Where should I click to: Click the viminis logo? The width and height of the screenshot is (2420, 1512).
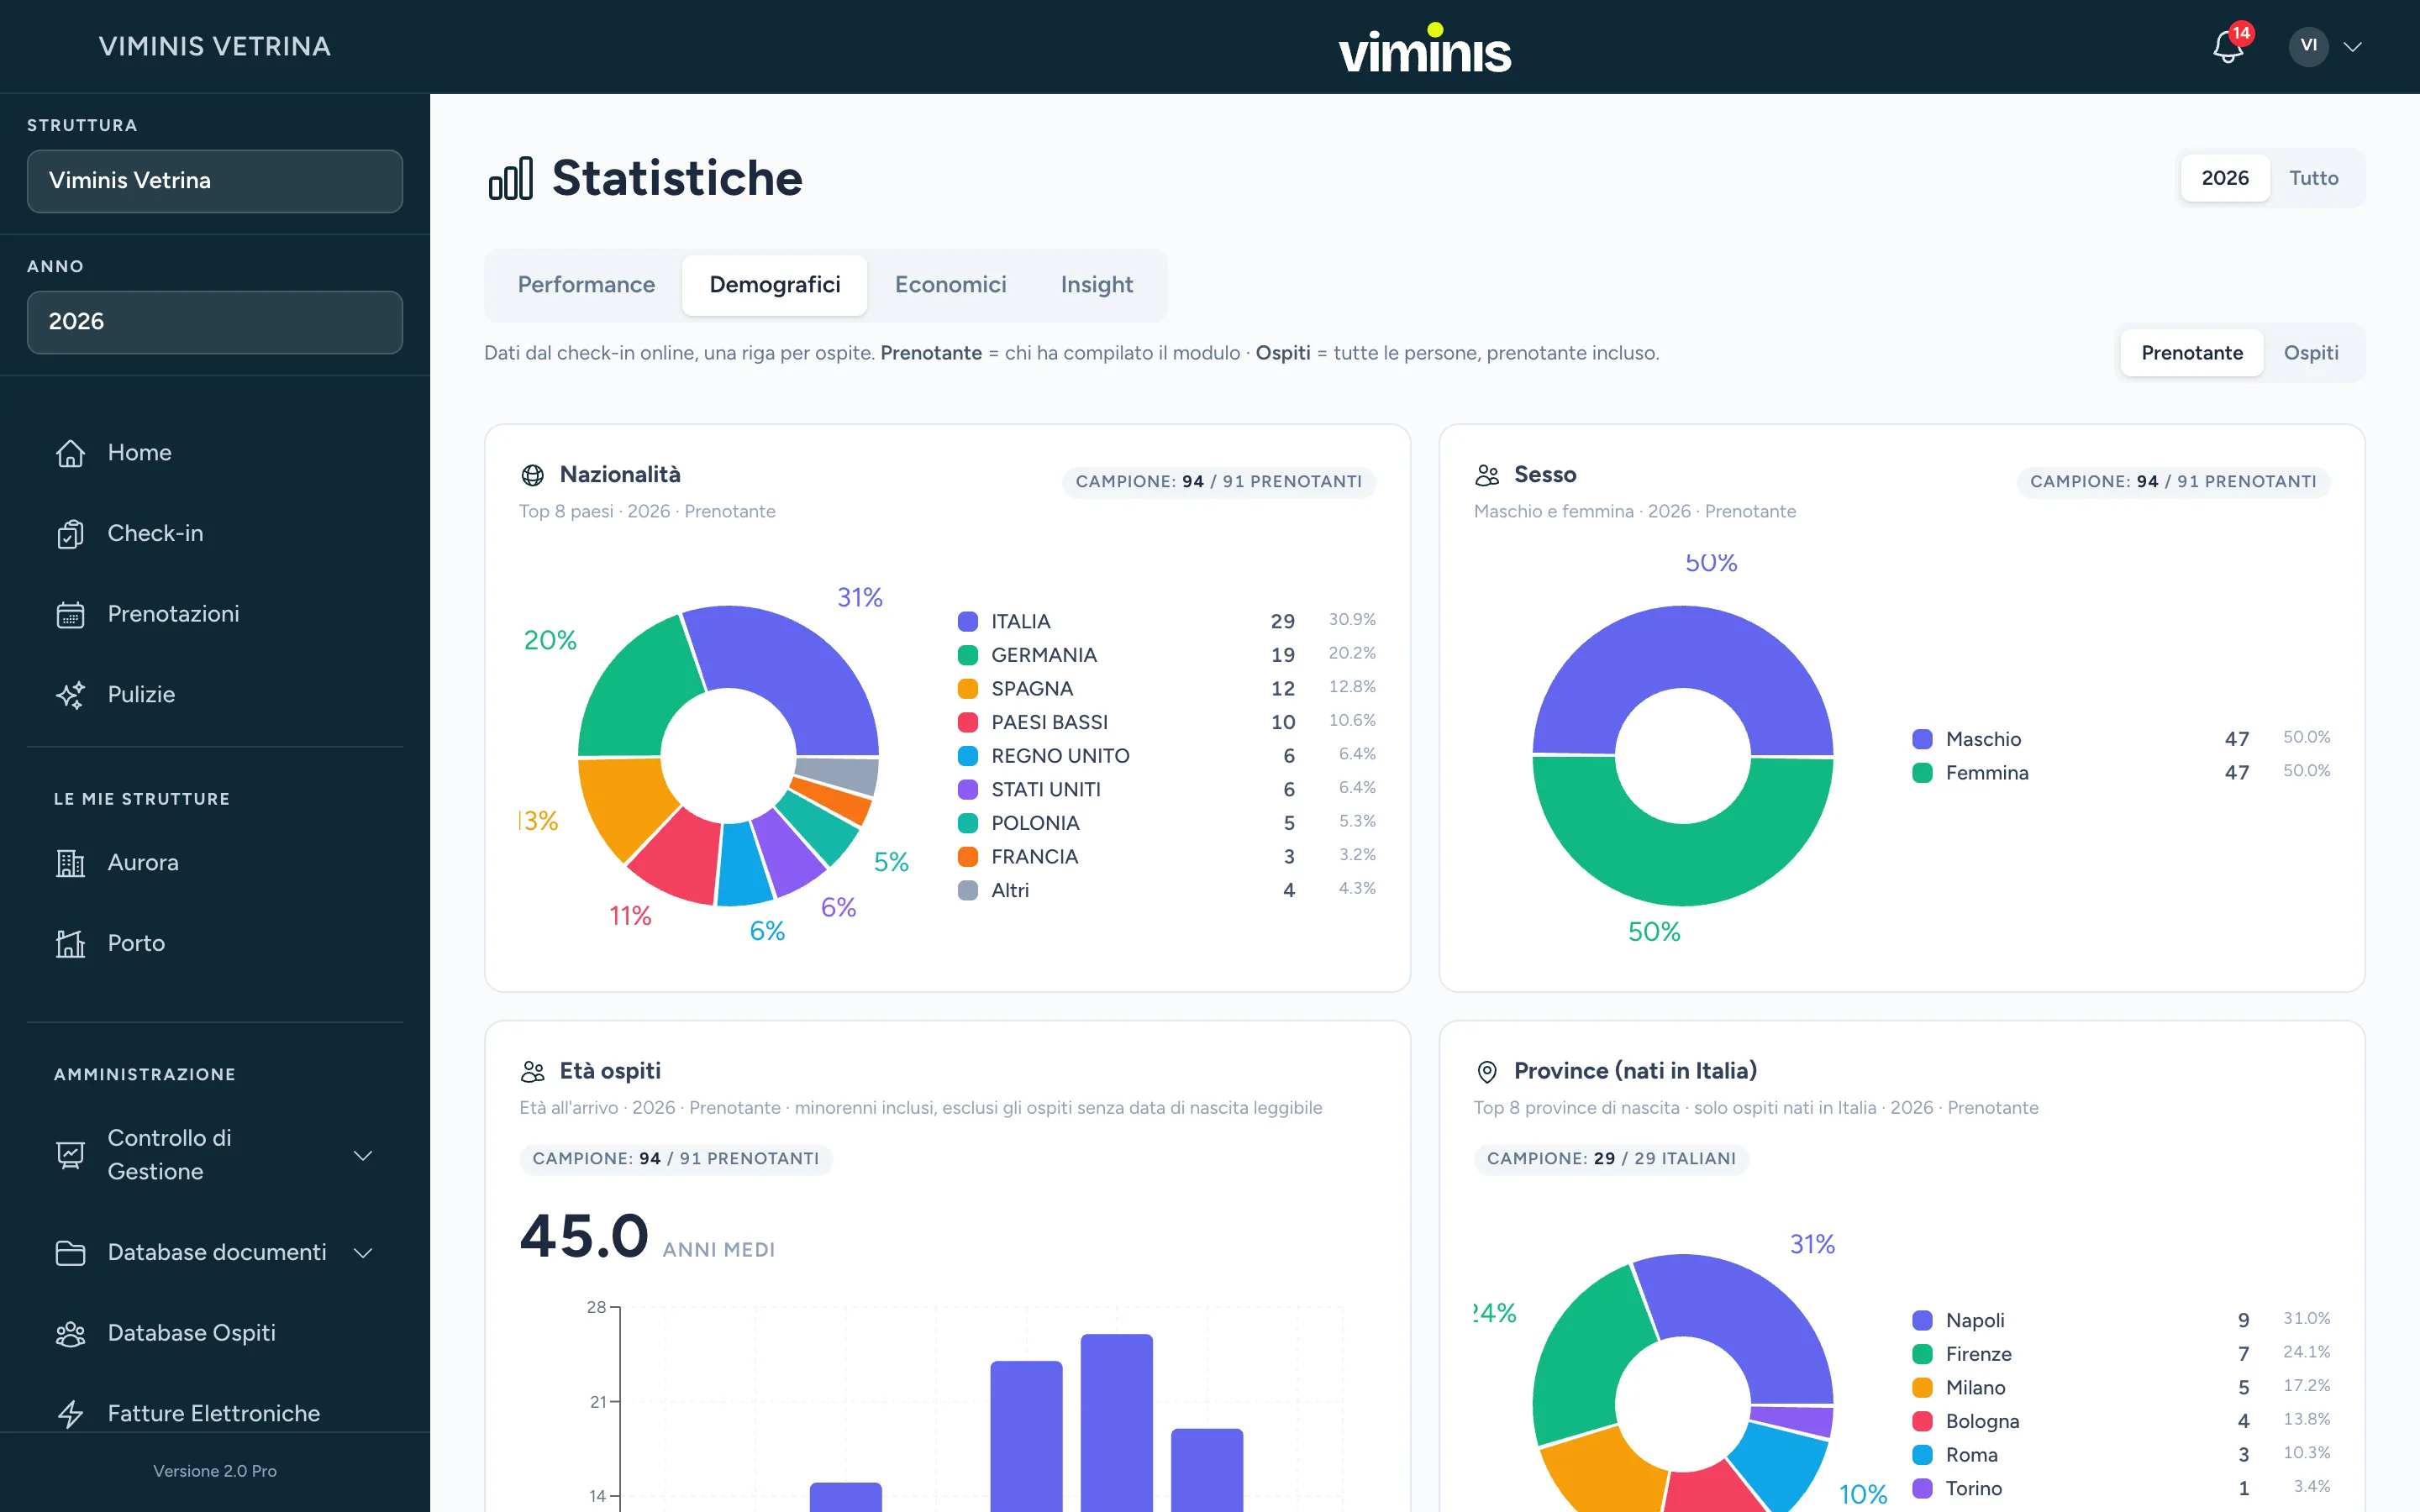click(x=1424, y=47)
